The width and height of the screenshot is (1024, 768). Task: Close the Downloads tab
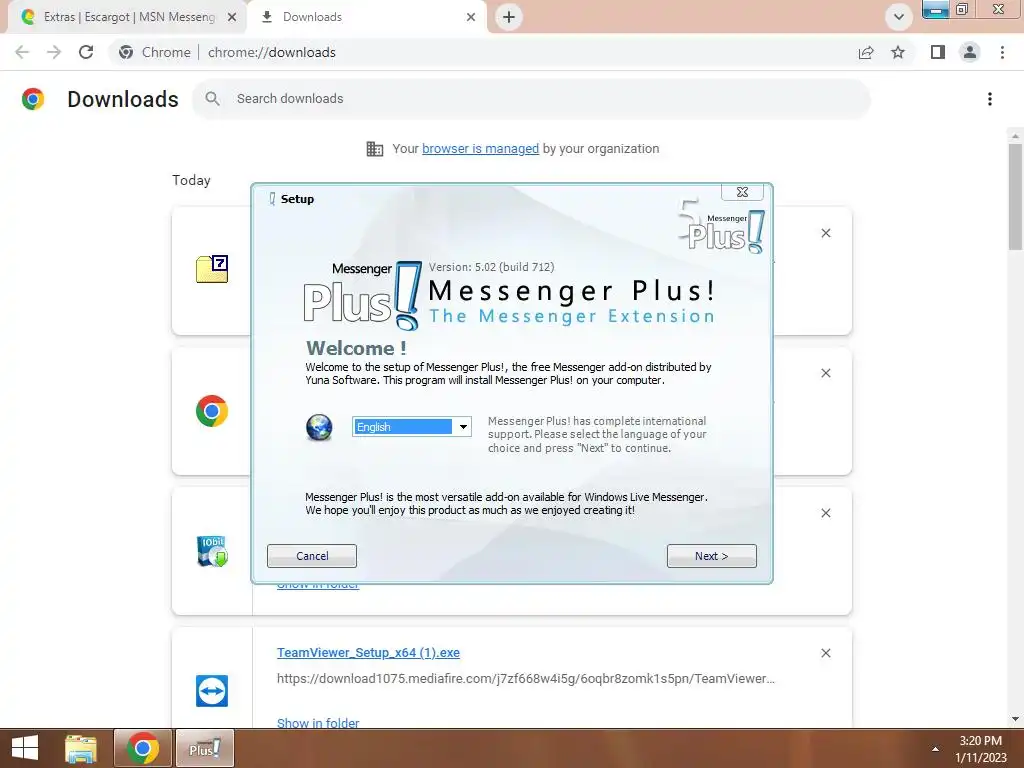[x=471, y=17]
